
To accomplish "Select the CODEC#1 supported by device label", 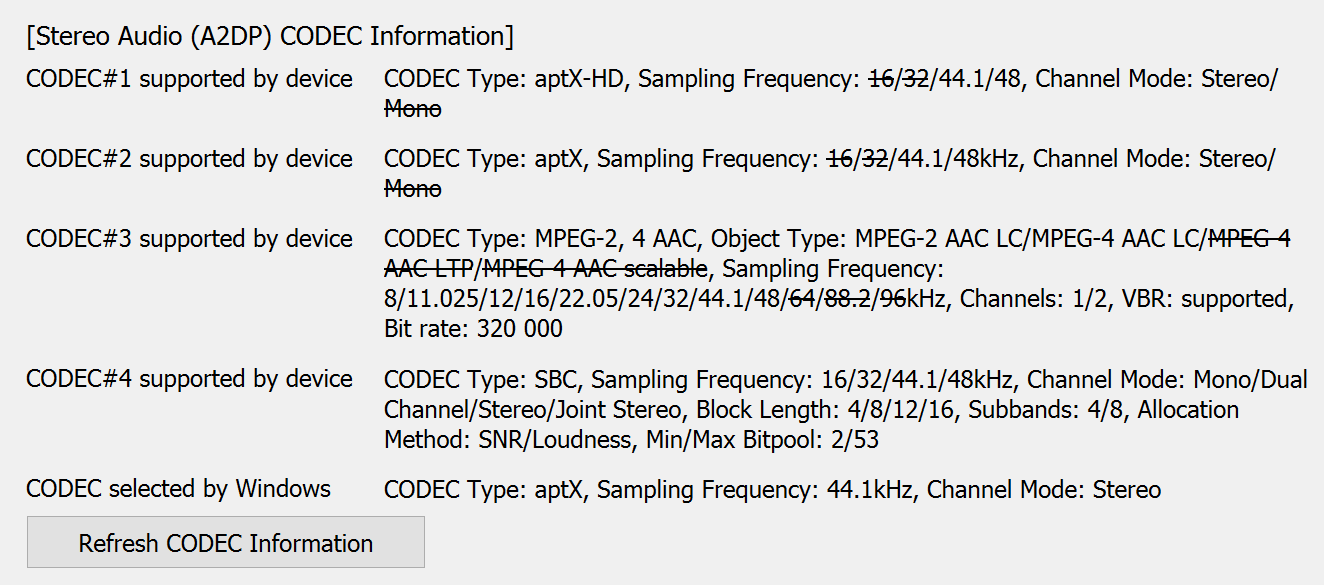I will [189, 79].
